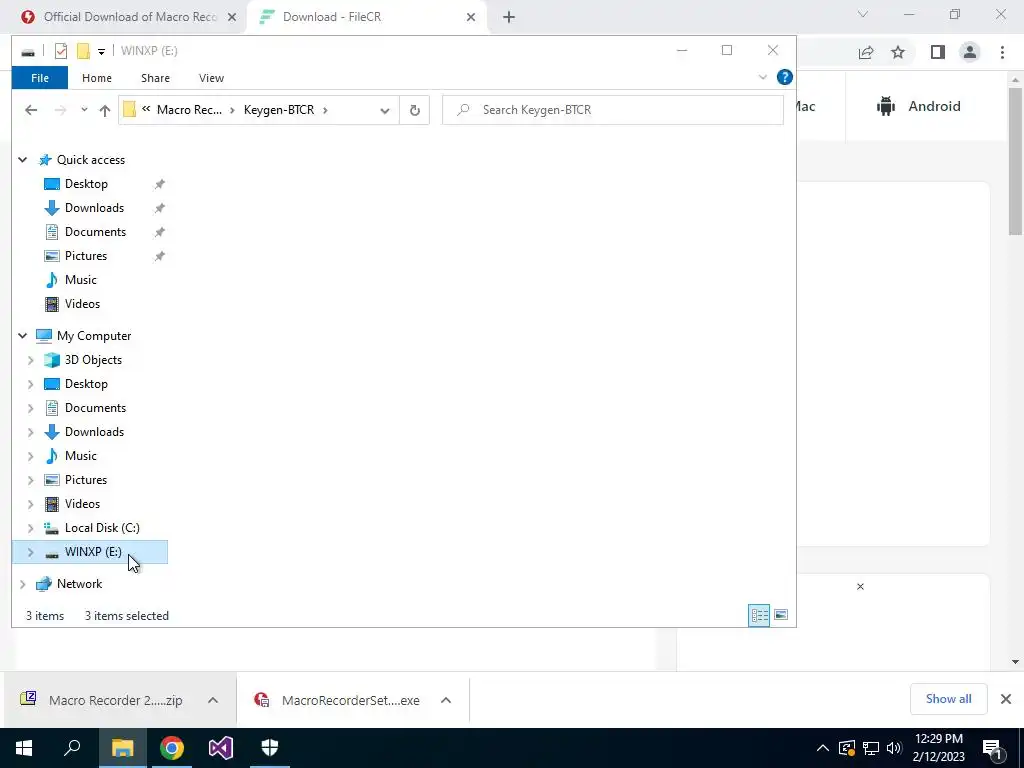
Task: Select Videos under Quick access
Action: point(82,304)
